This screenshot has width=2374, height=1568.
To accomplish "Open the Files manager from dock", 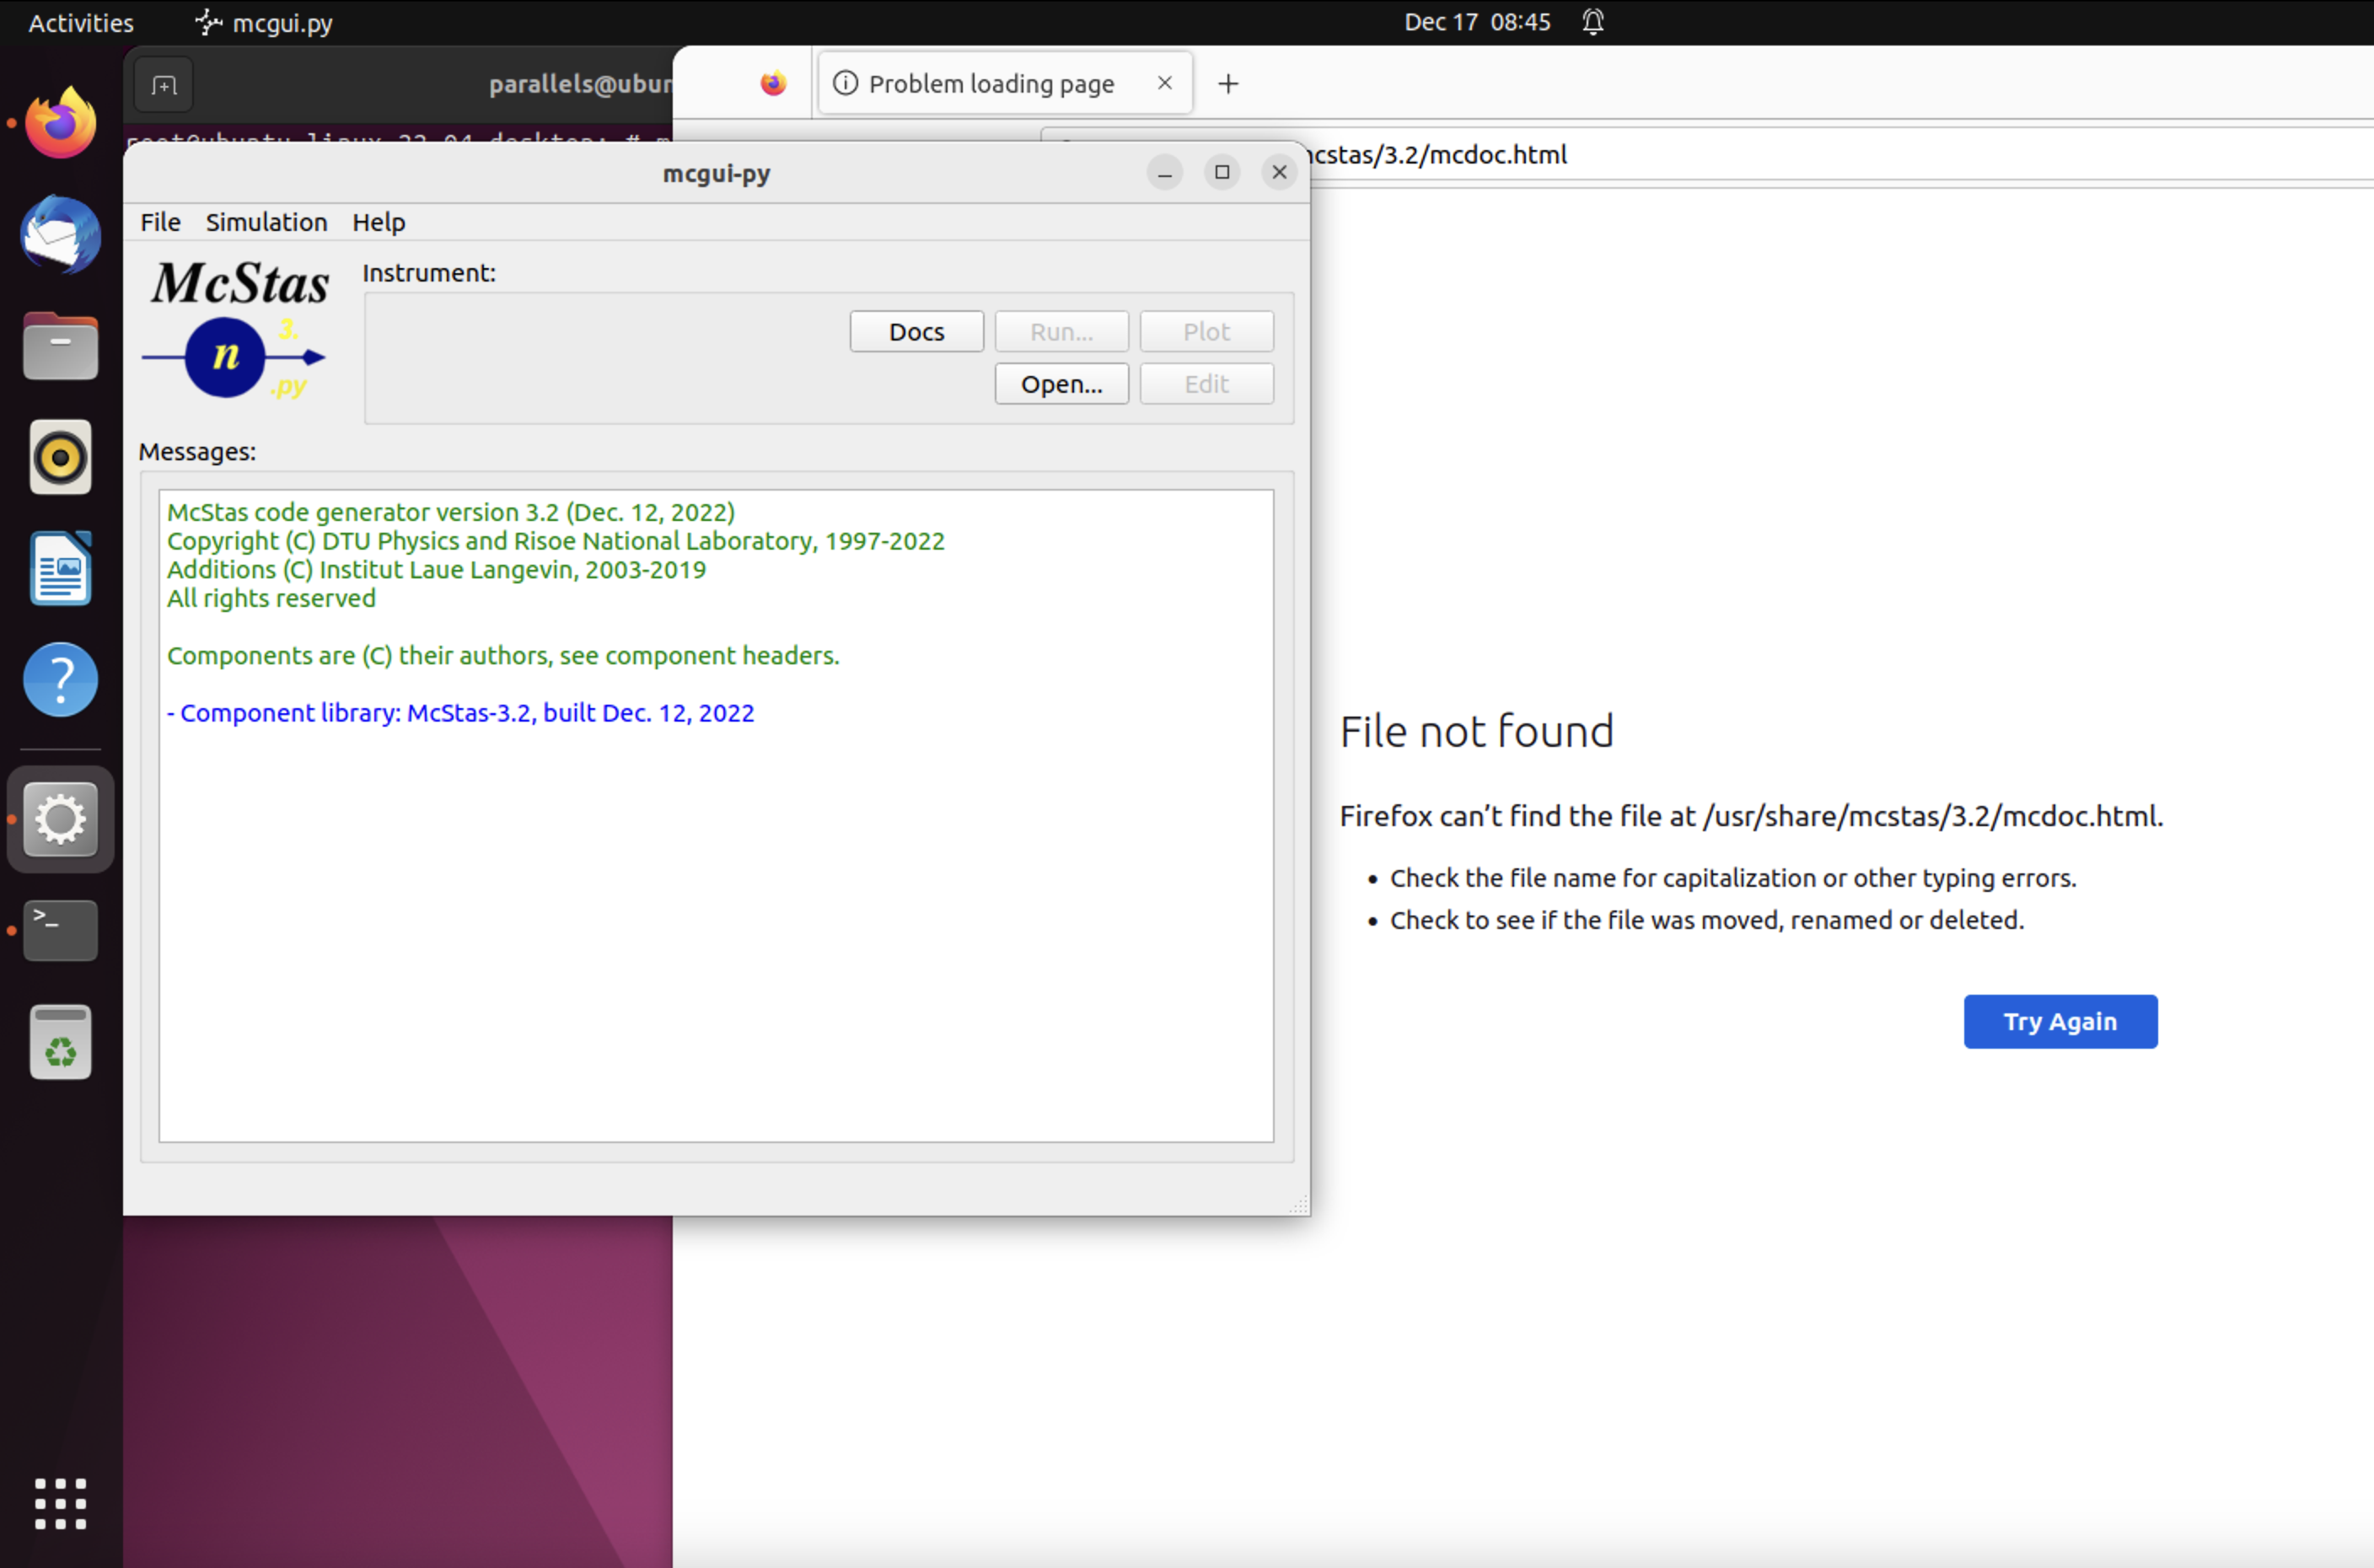I will tap(60, 345).
